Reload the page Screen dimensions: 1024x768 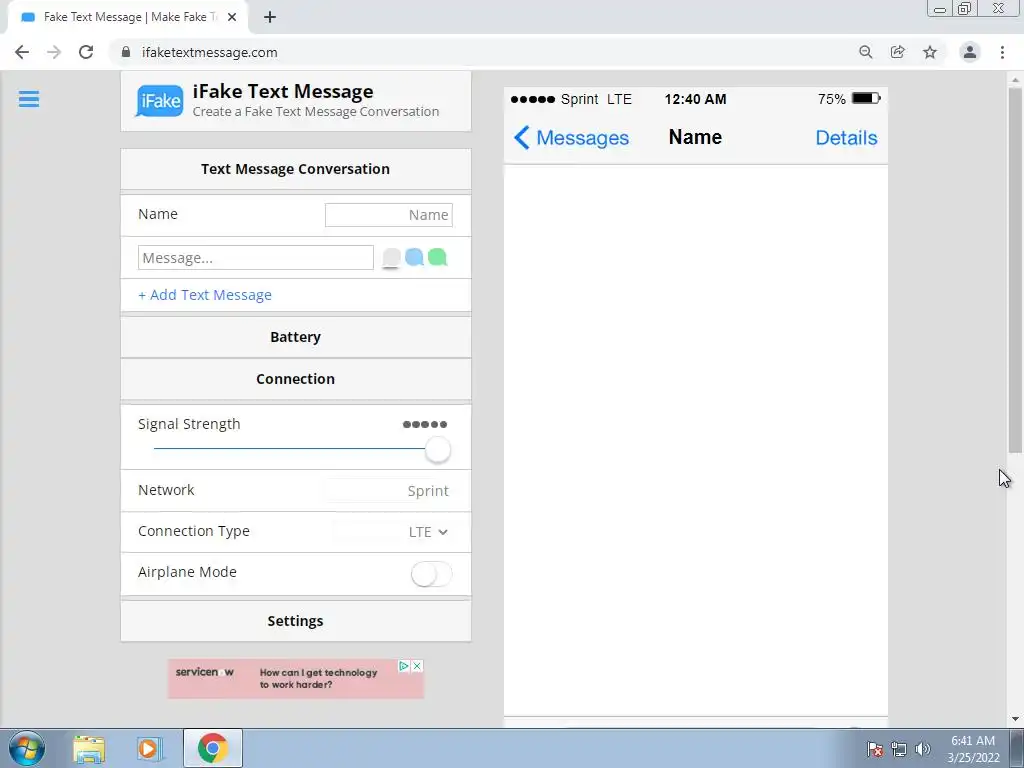(86, 52)
